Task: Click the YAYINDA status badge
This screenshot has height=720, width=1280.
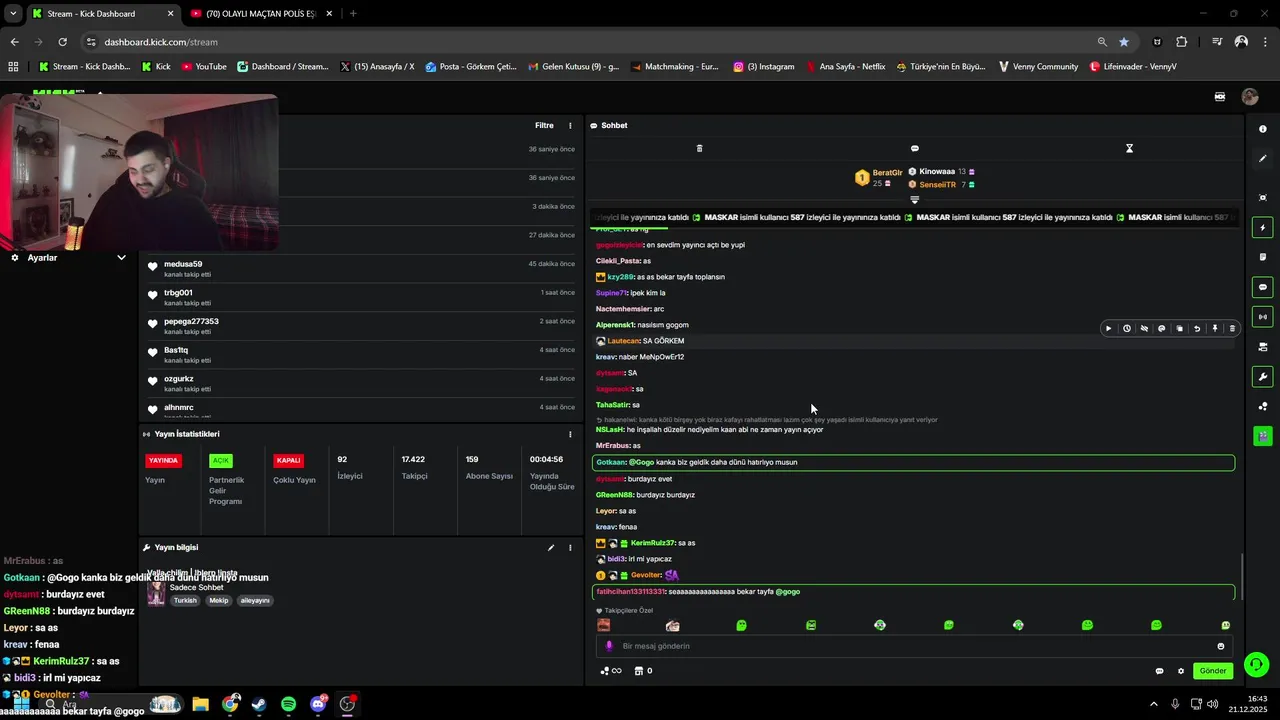Action: coord(163,461)
